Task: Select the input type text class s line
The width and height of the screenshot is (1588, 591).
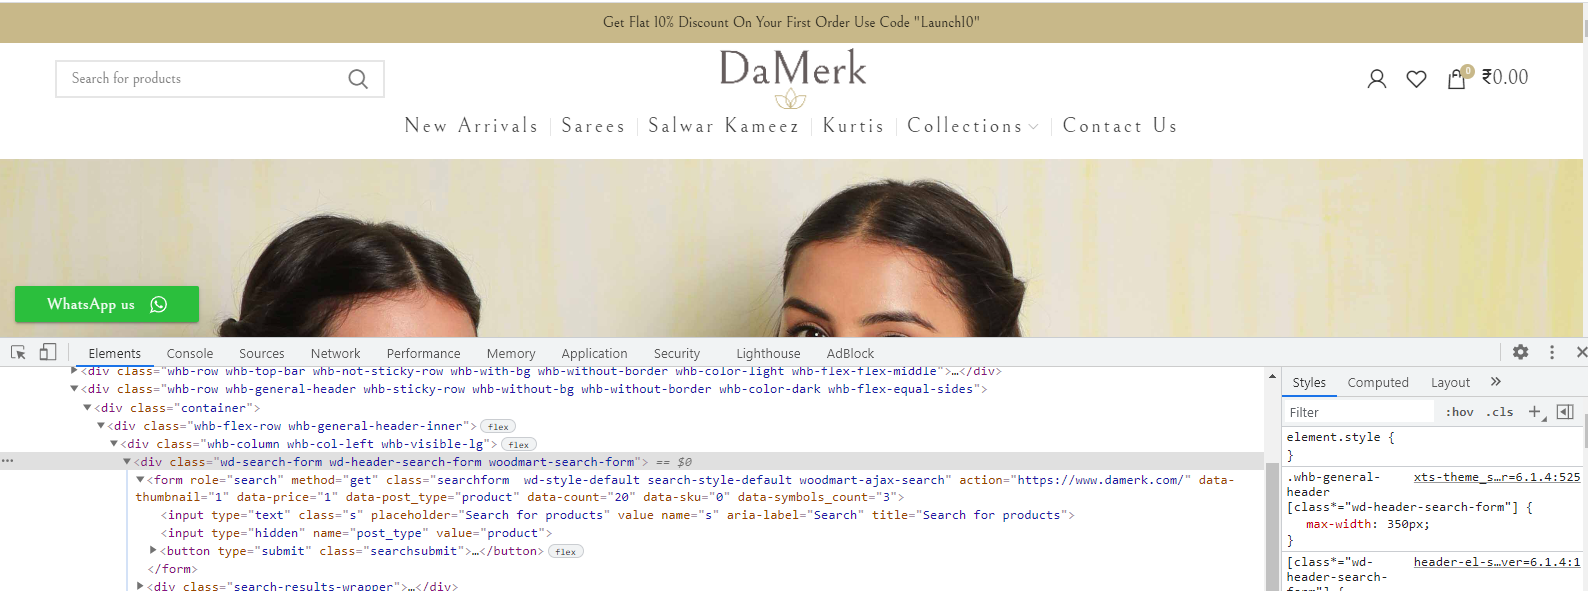Action: pyautogui.click(x=617, y=515)
